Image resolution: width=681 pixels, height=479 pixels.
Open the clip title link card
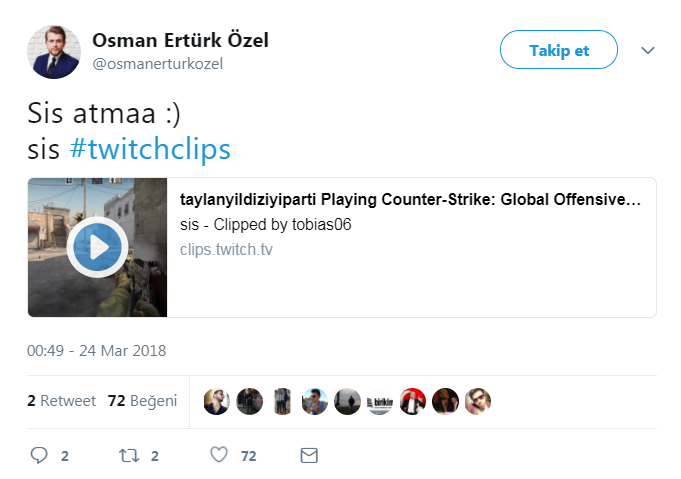(410, 200)
